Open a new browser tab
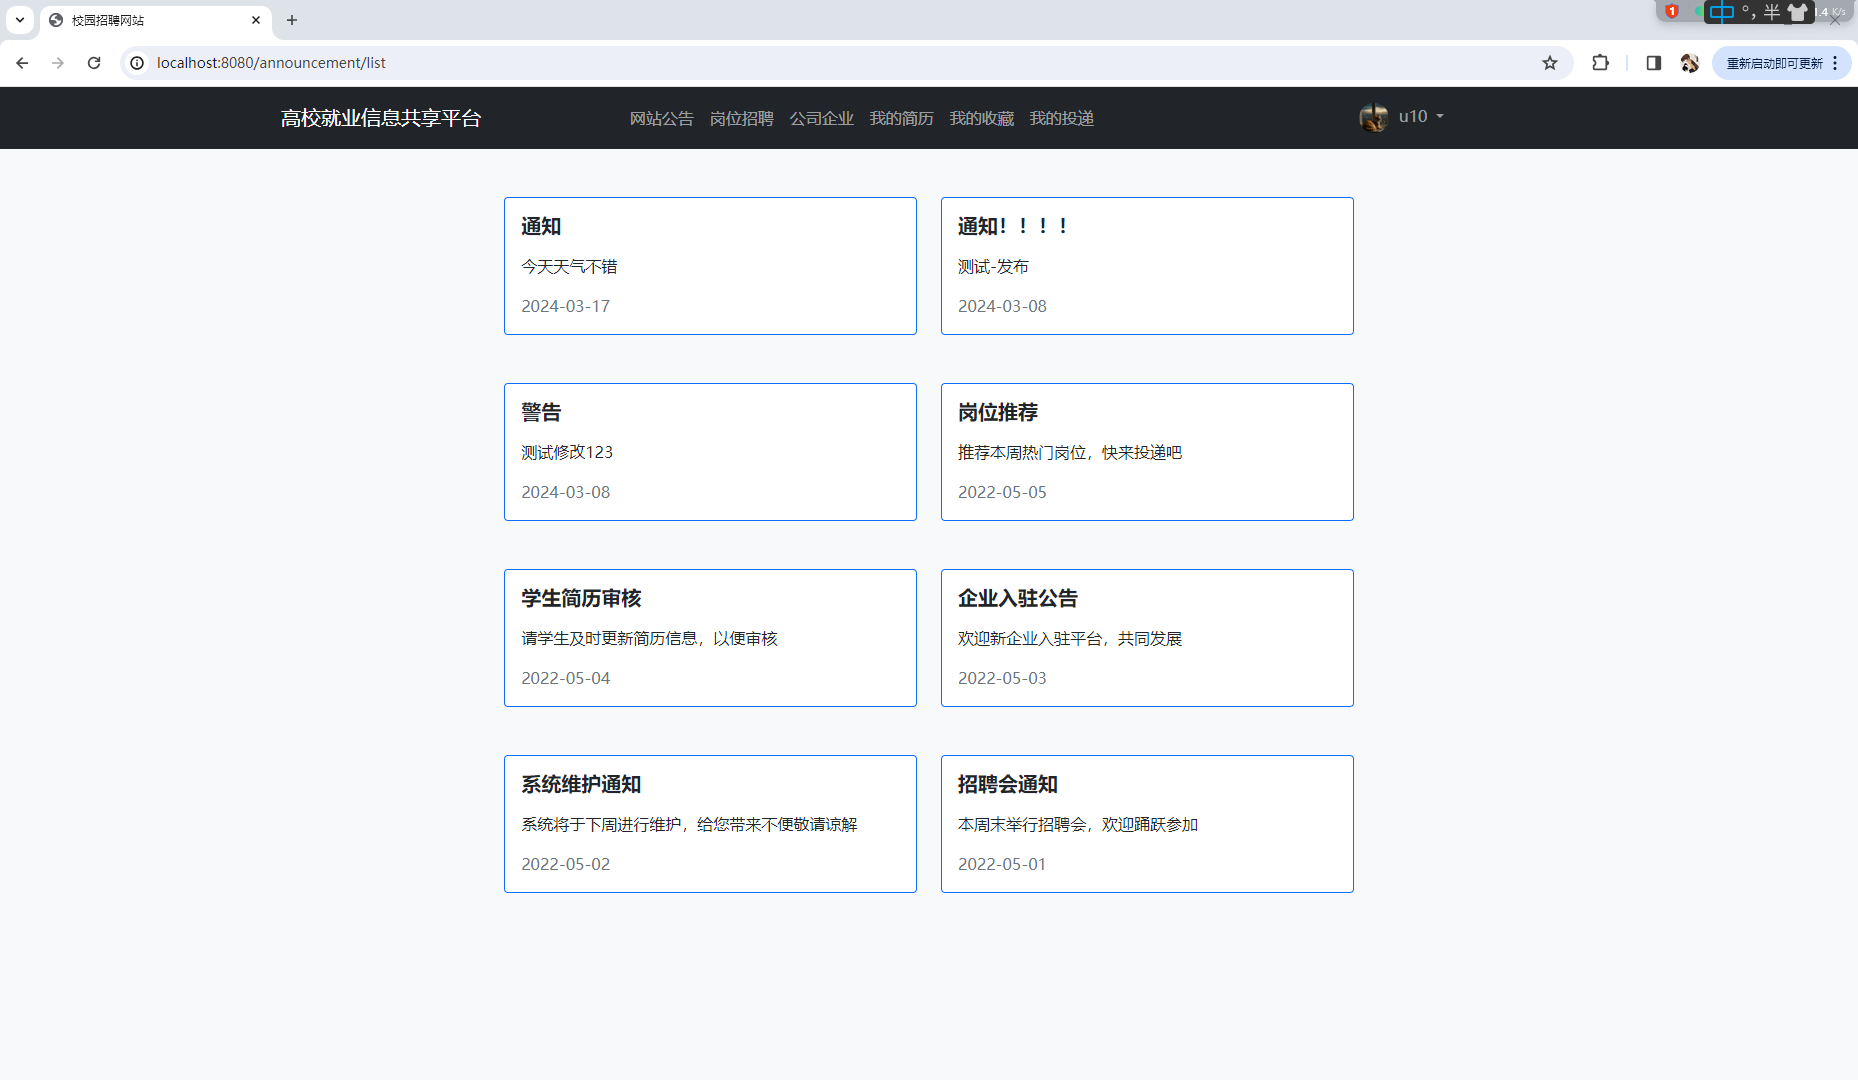The height and width of the screenshot is (1080, 1858). 292,20
